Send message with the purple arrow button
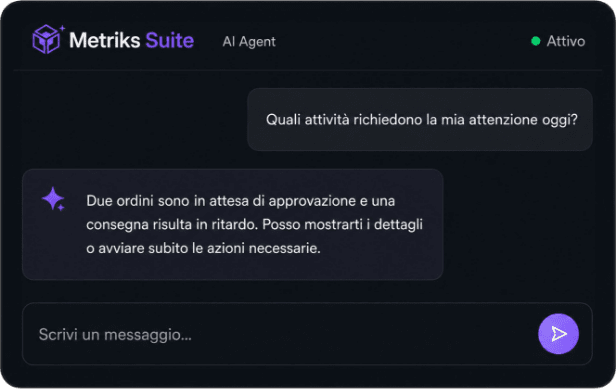 click(x=558, y=334)
